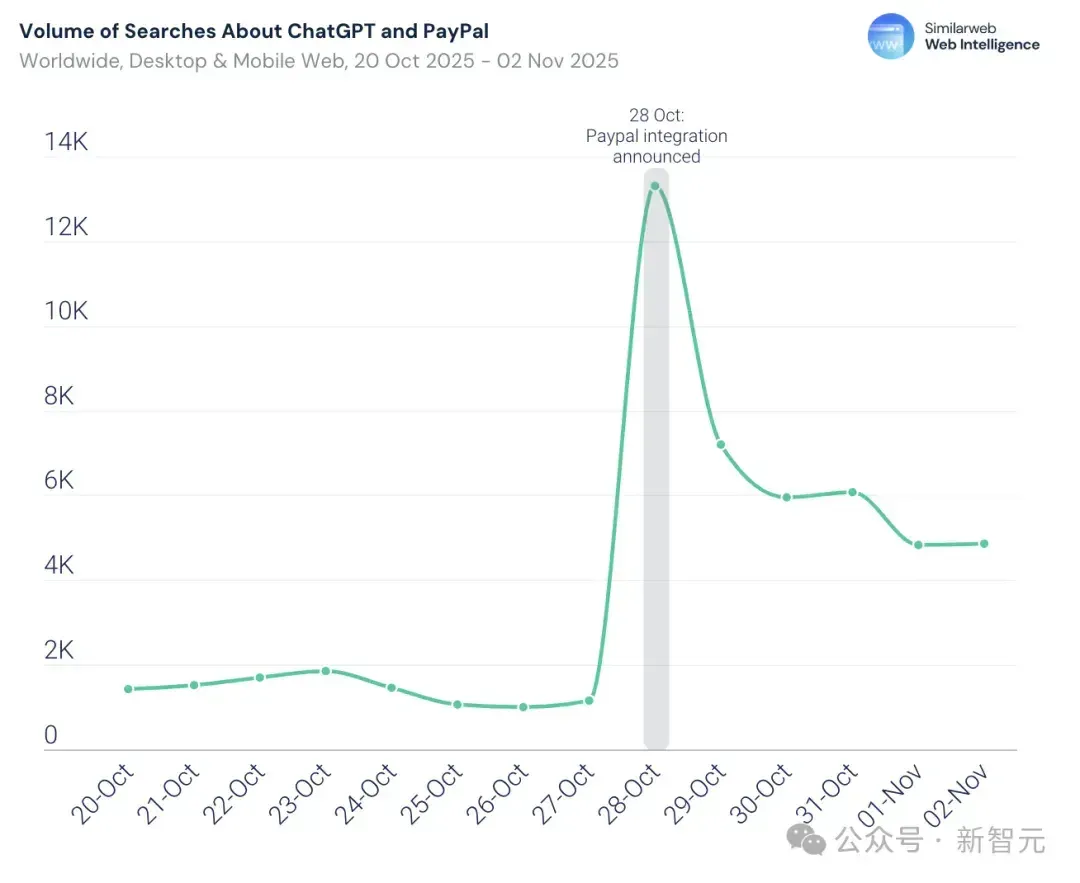Click the Worldwide date range subtitle
The height and width of the screenshot is (883, 1080).
point(319,61)
